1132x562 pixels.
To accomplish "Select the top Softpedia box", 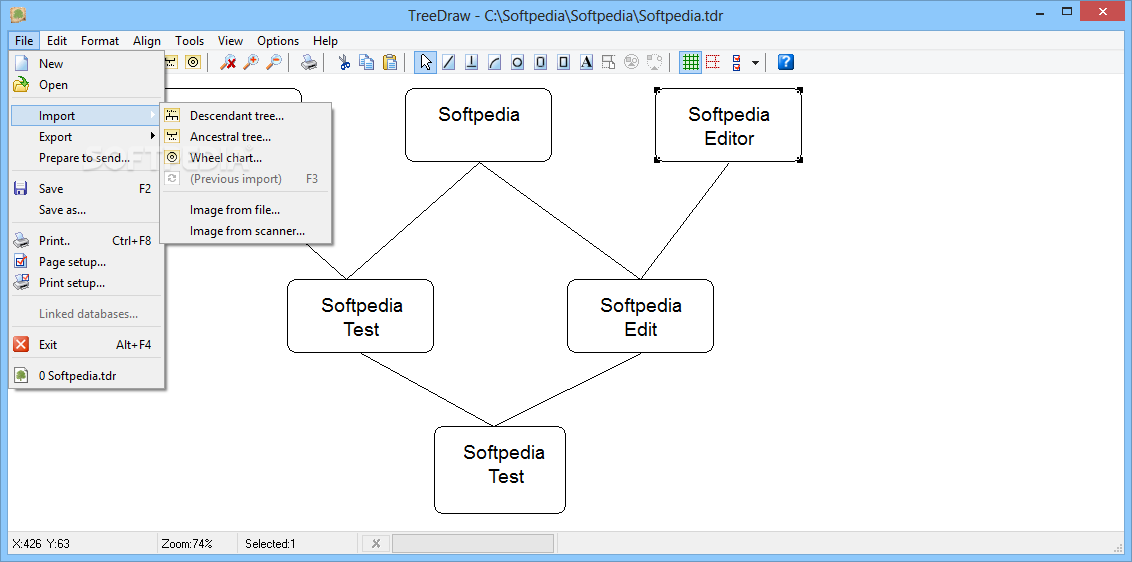I will coord(479,125).
